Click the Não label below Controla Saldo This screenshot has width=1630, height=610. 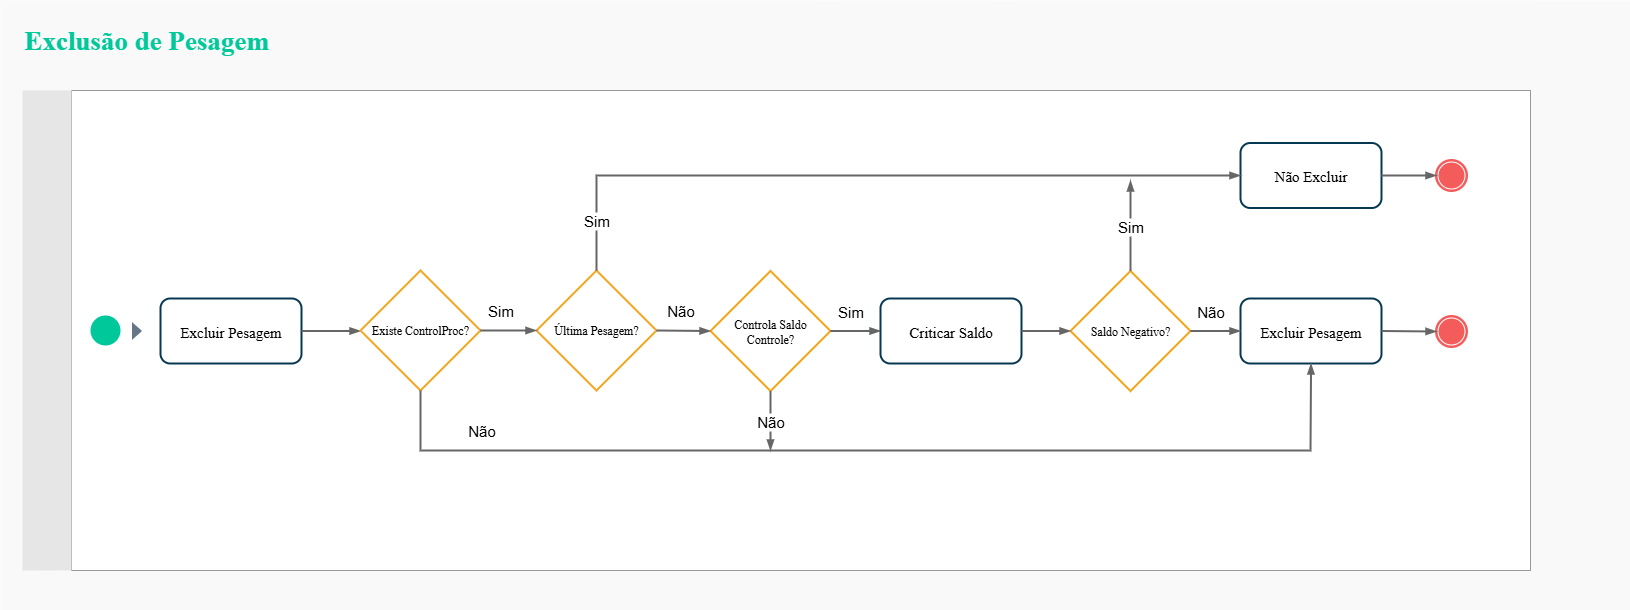coord(771,423)
